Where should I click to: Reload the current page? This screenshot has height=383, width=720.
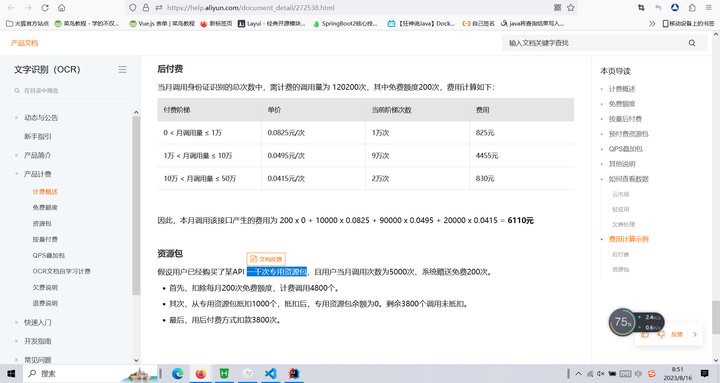coord(45,8)
